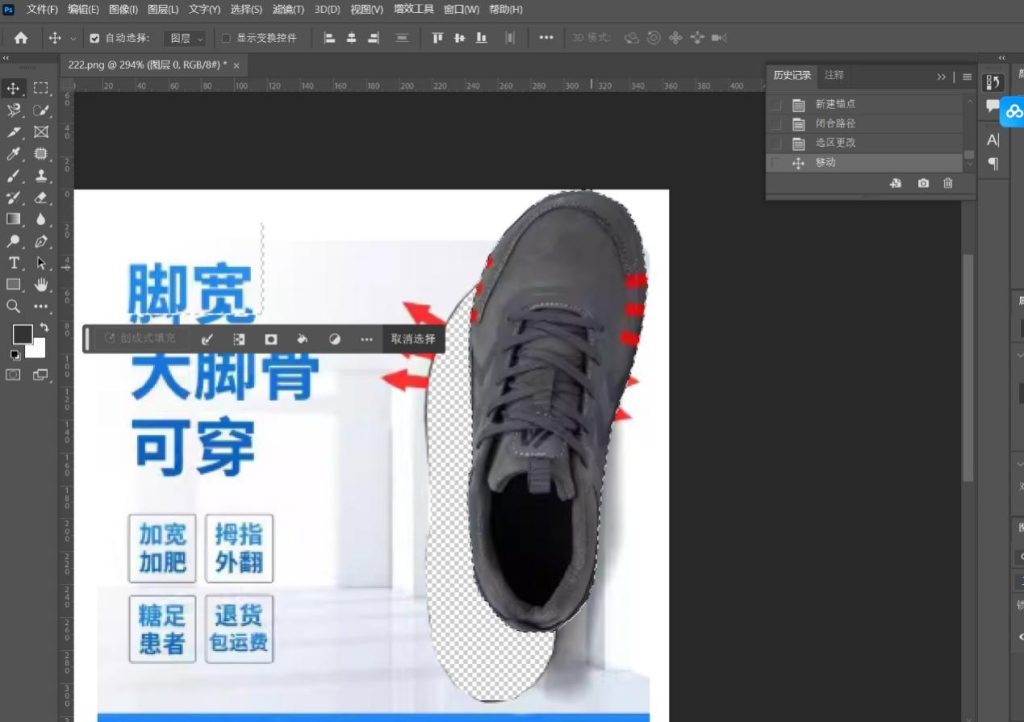
Task: Enable the 显示变换控件 checkbox
Action: [x=226, y=38]
